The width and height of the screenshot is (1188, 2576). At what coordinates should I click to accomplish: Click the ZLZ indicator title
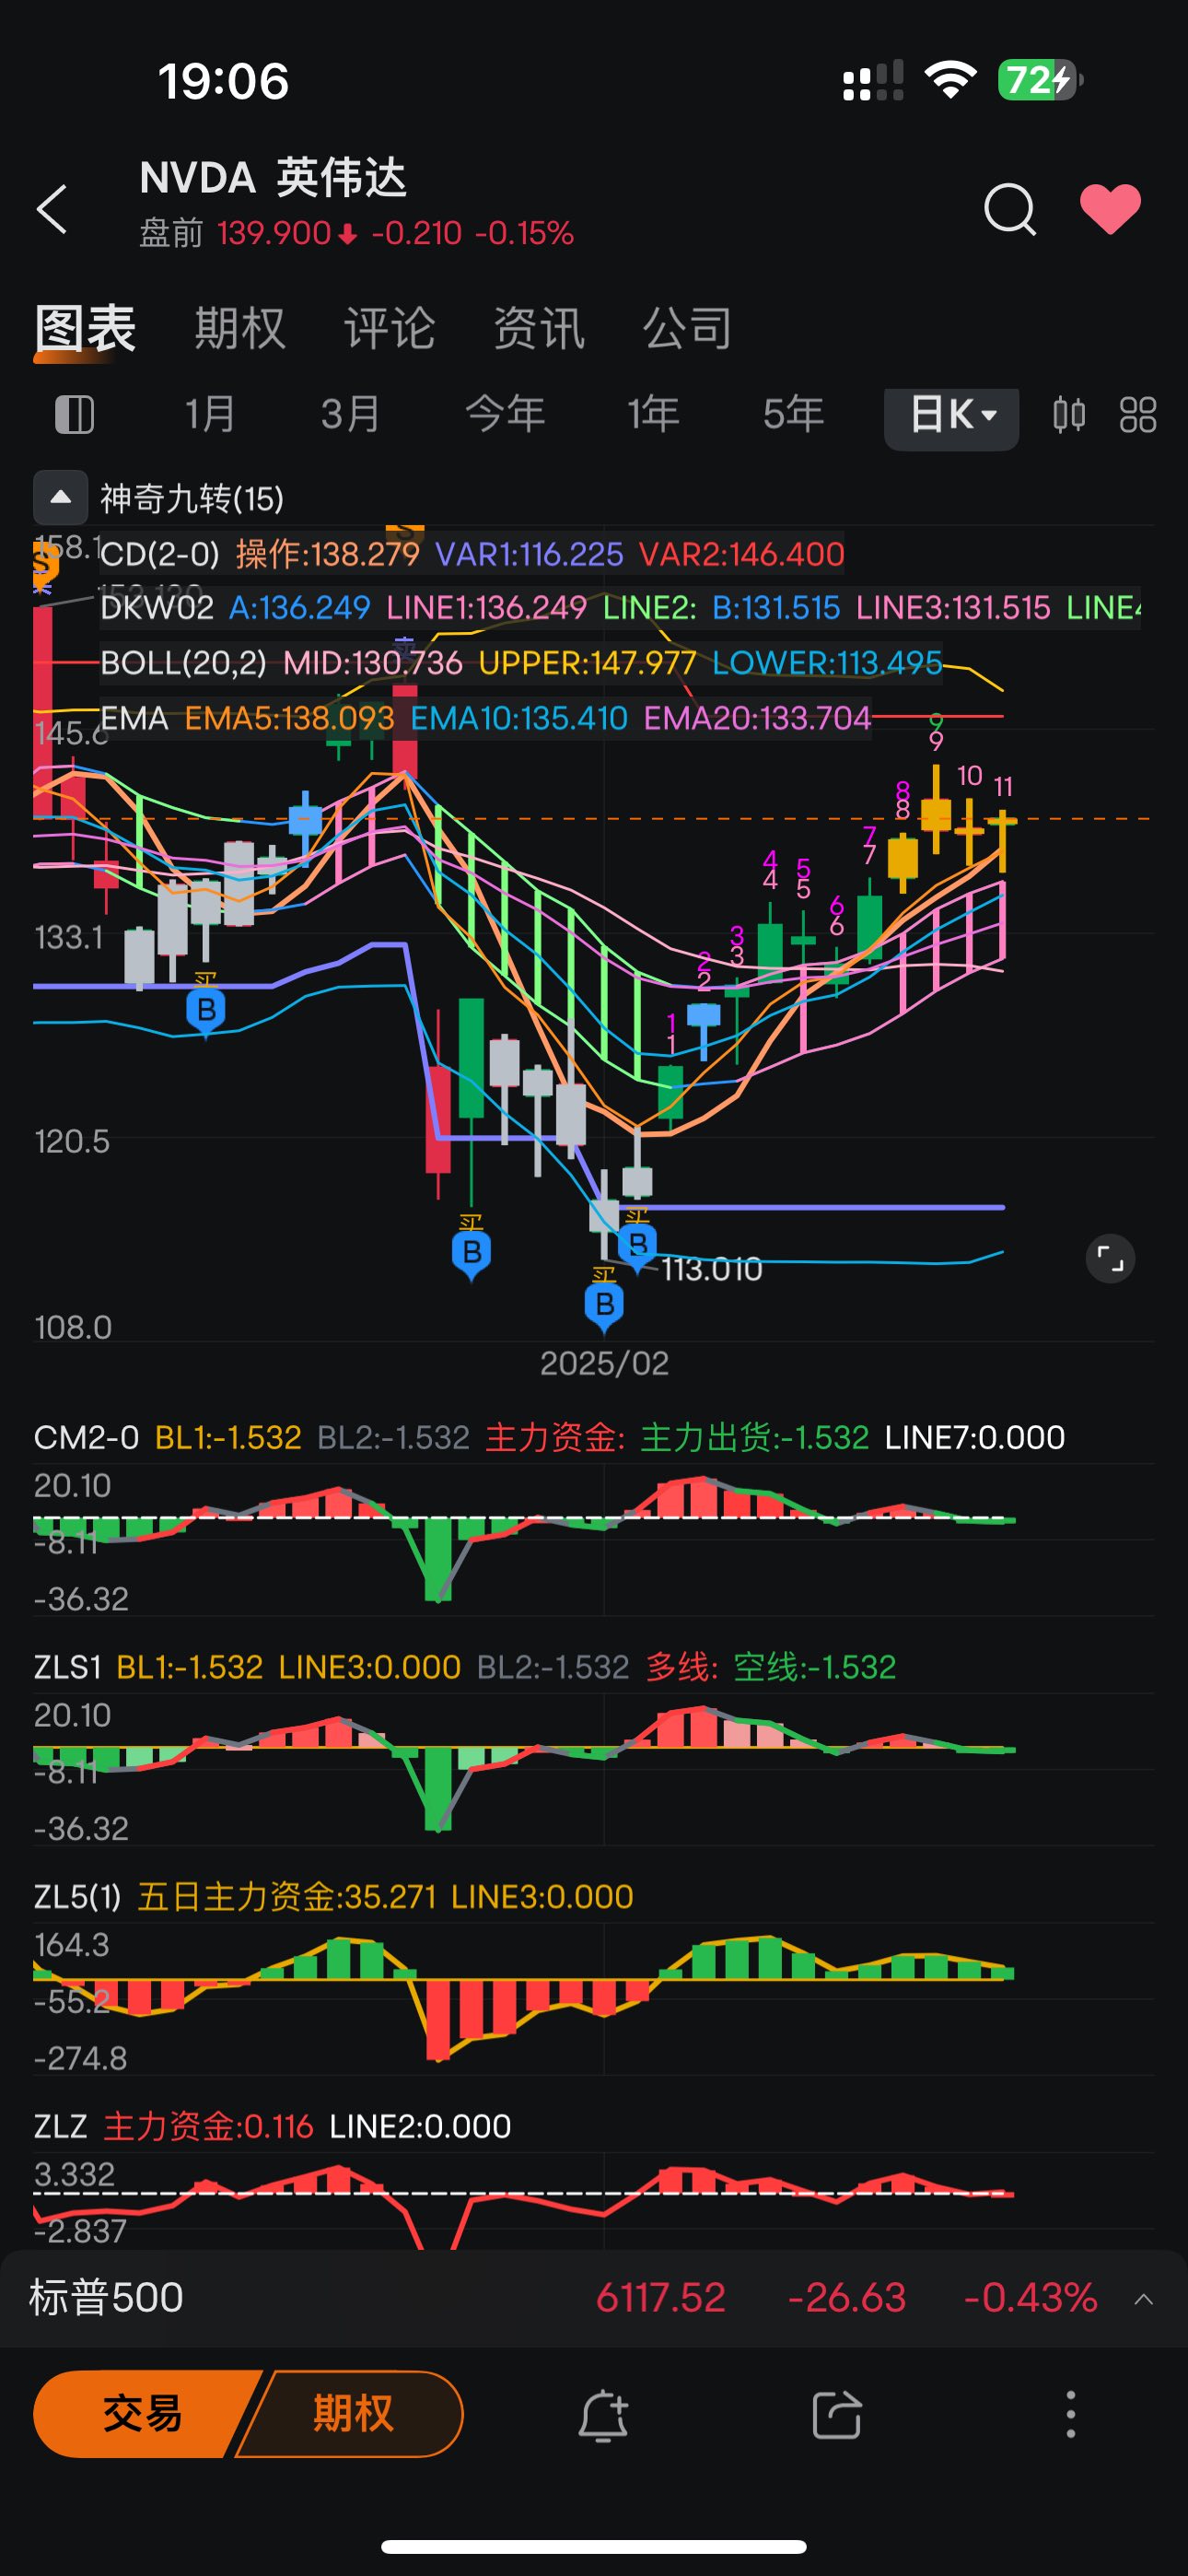coord(61,2126)
